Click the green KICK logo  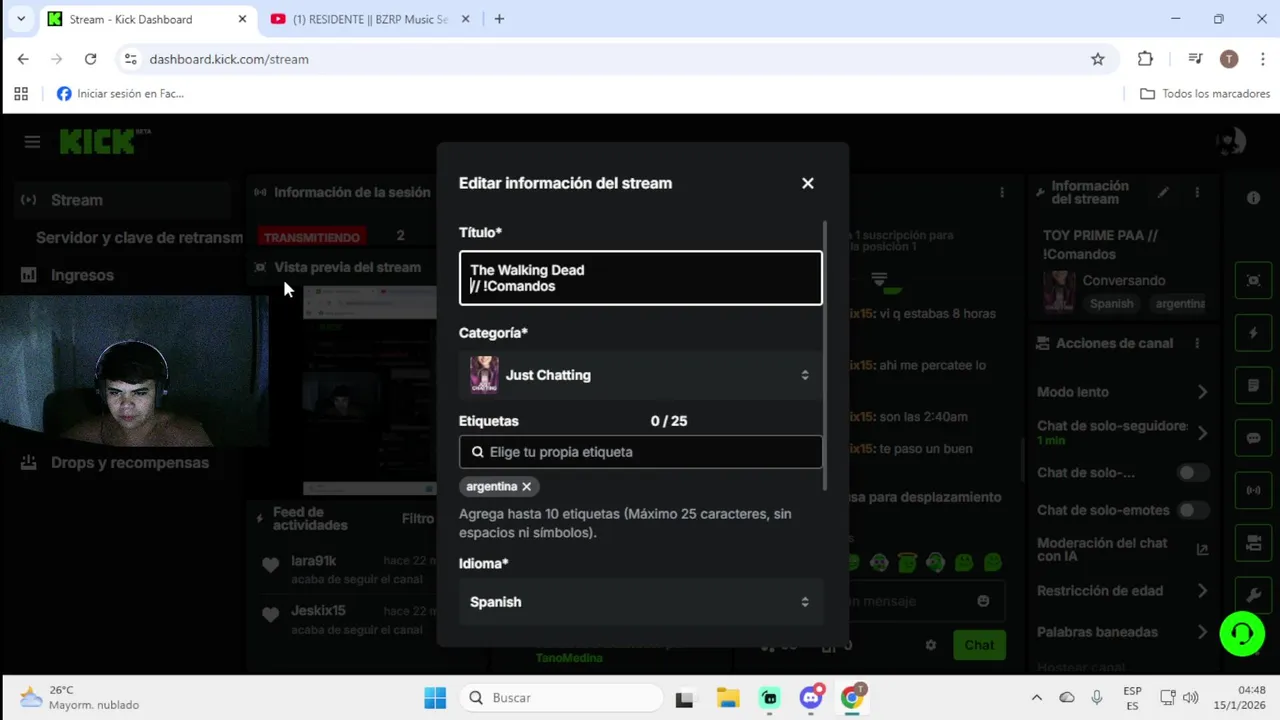(x=98, y=142)
